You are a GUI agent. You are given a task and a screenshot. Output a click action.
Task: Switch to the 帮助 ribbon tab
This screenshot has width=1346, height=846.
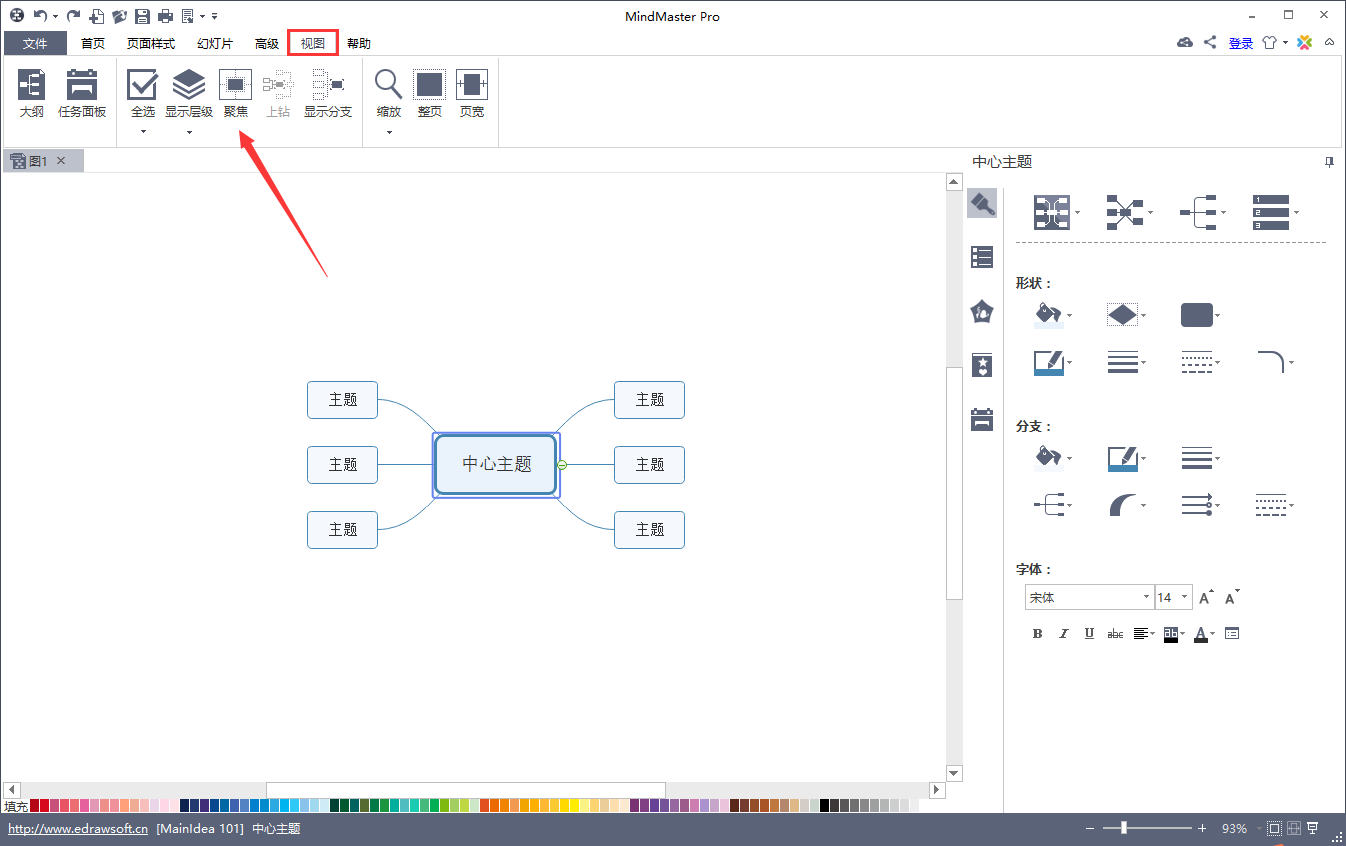click(x=359, y=43)
